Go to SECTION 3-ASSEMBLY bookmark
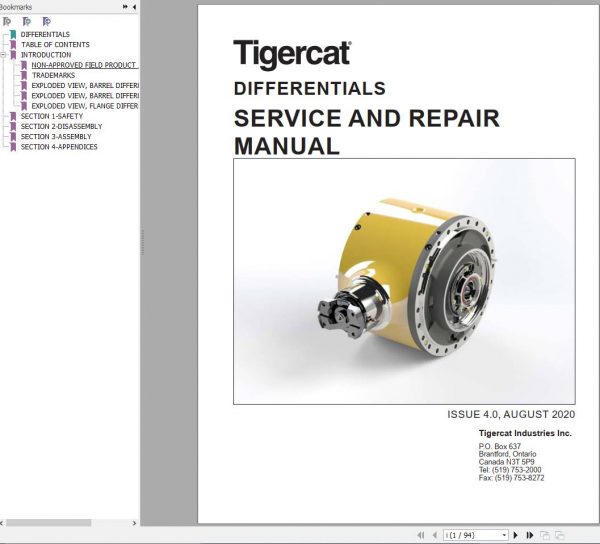600x544 pixels. pos(56,137)
